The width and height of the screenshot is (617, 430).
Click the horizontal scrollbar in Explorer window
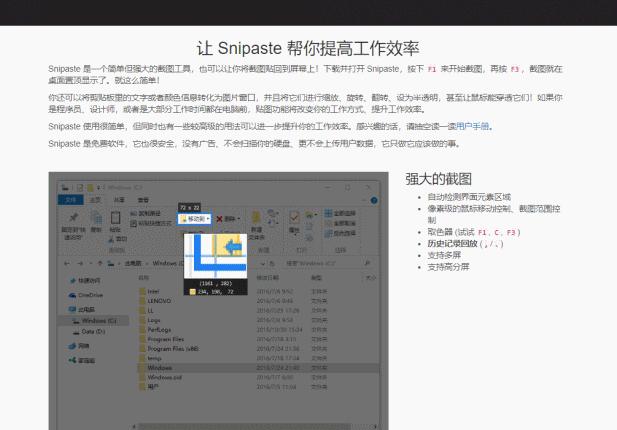(244, 426)
